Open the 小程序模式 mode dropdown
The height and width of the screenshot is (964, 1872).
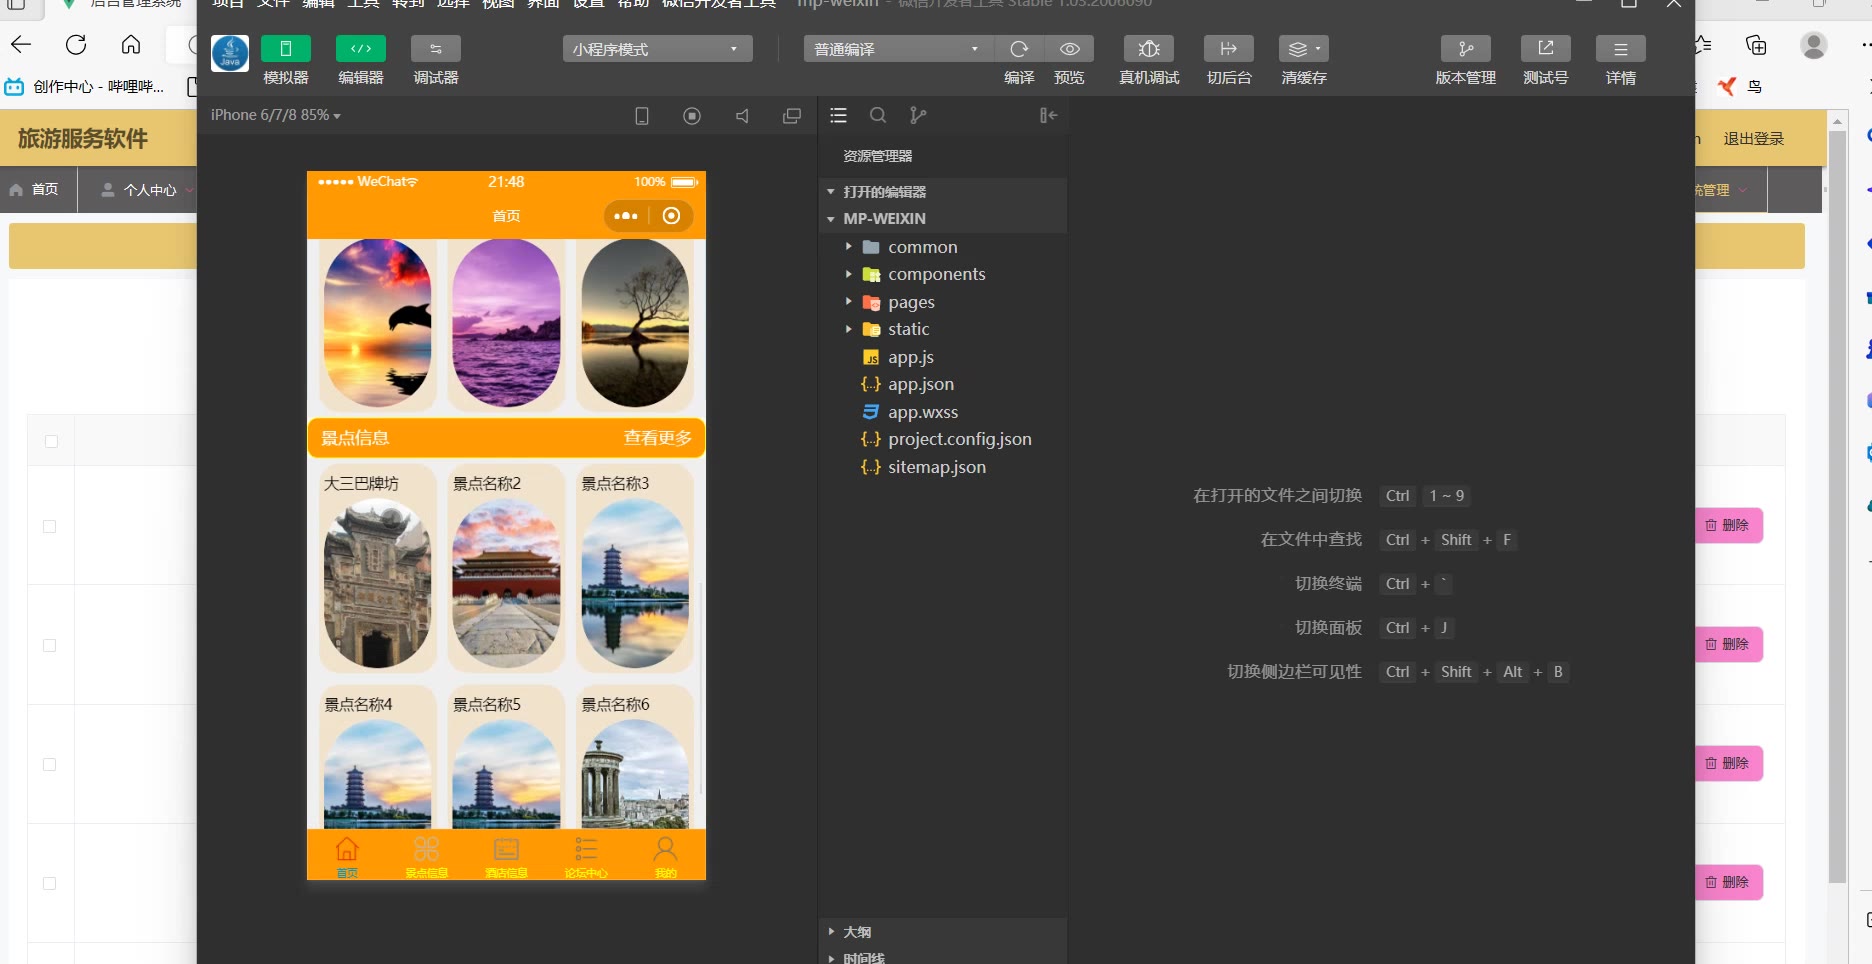point(657,49)
